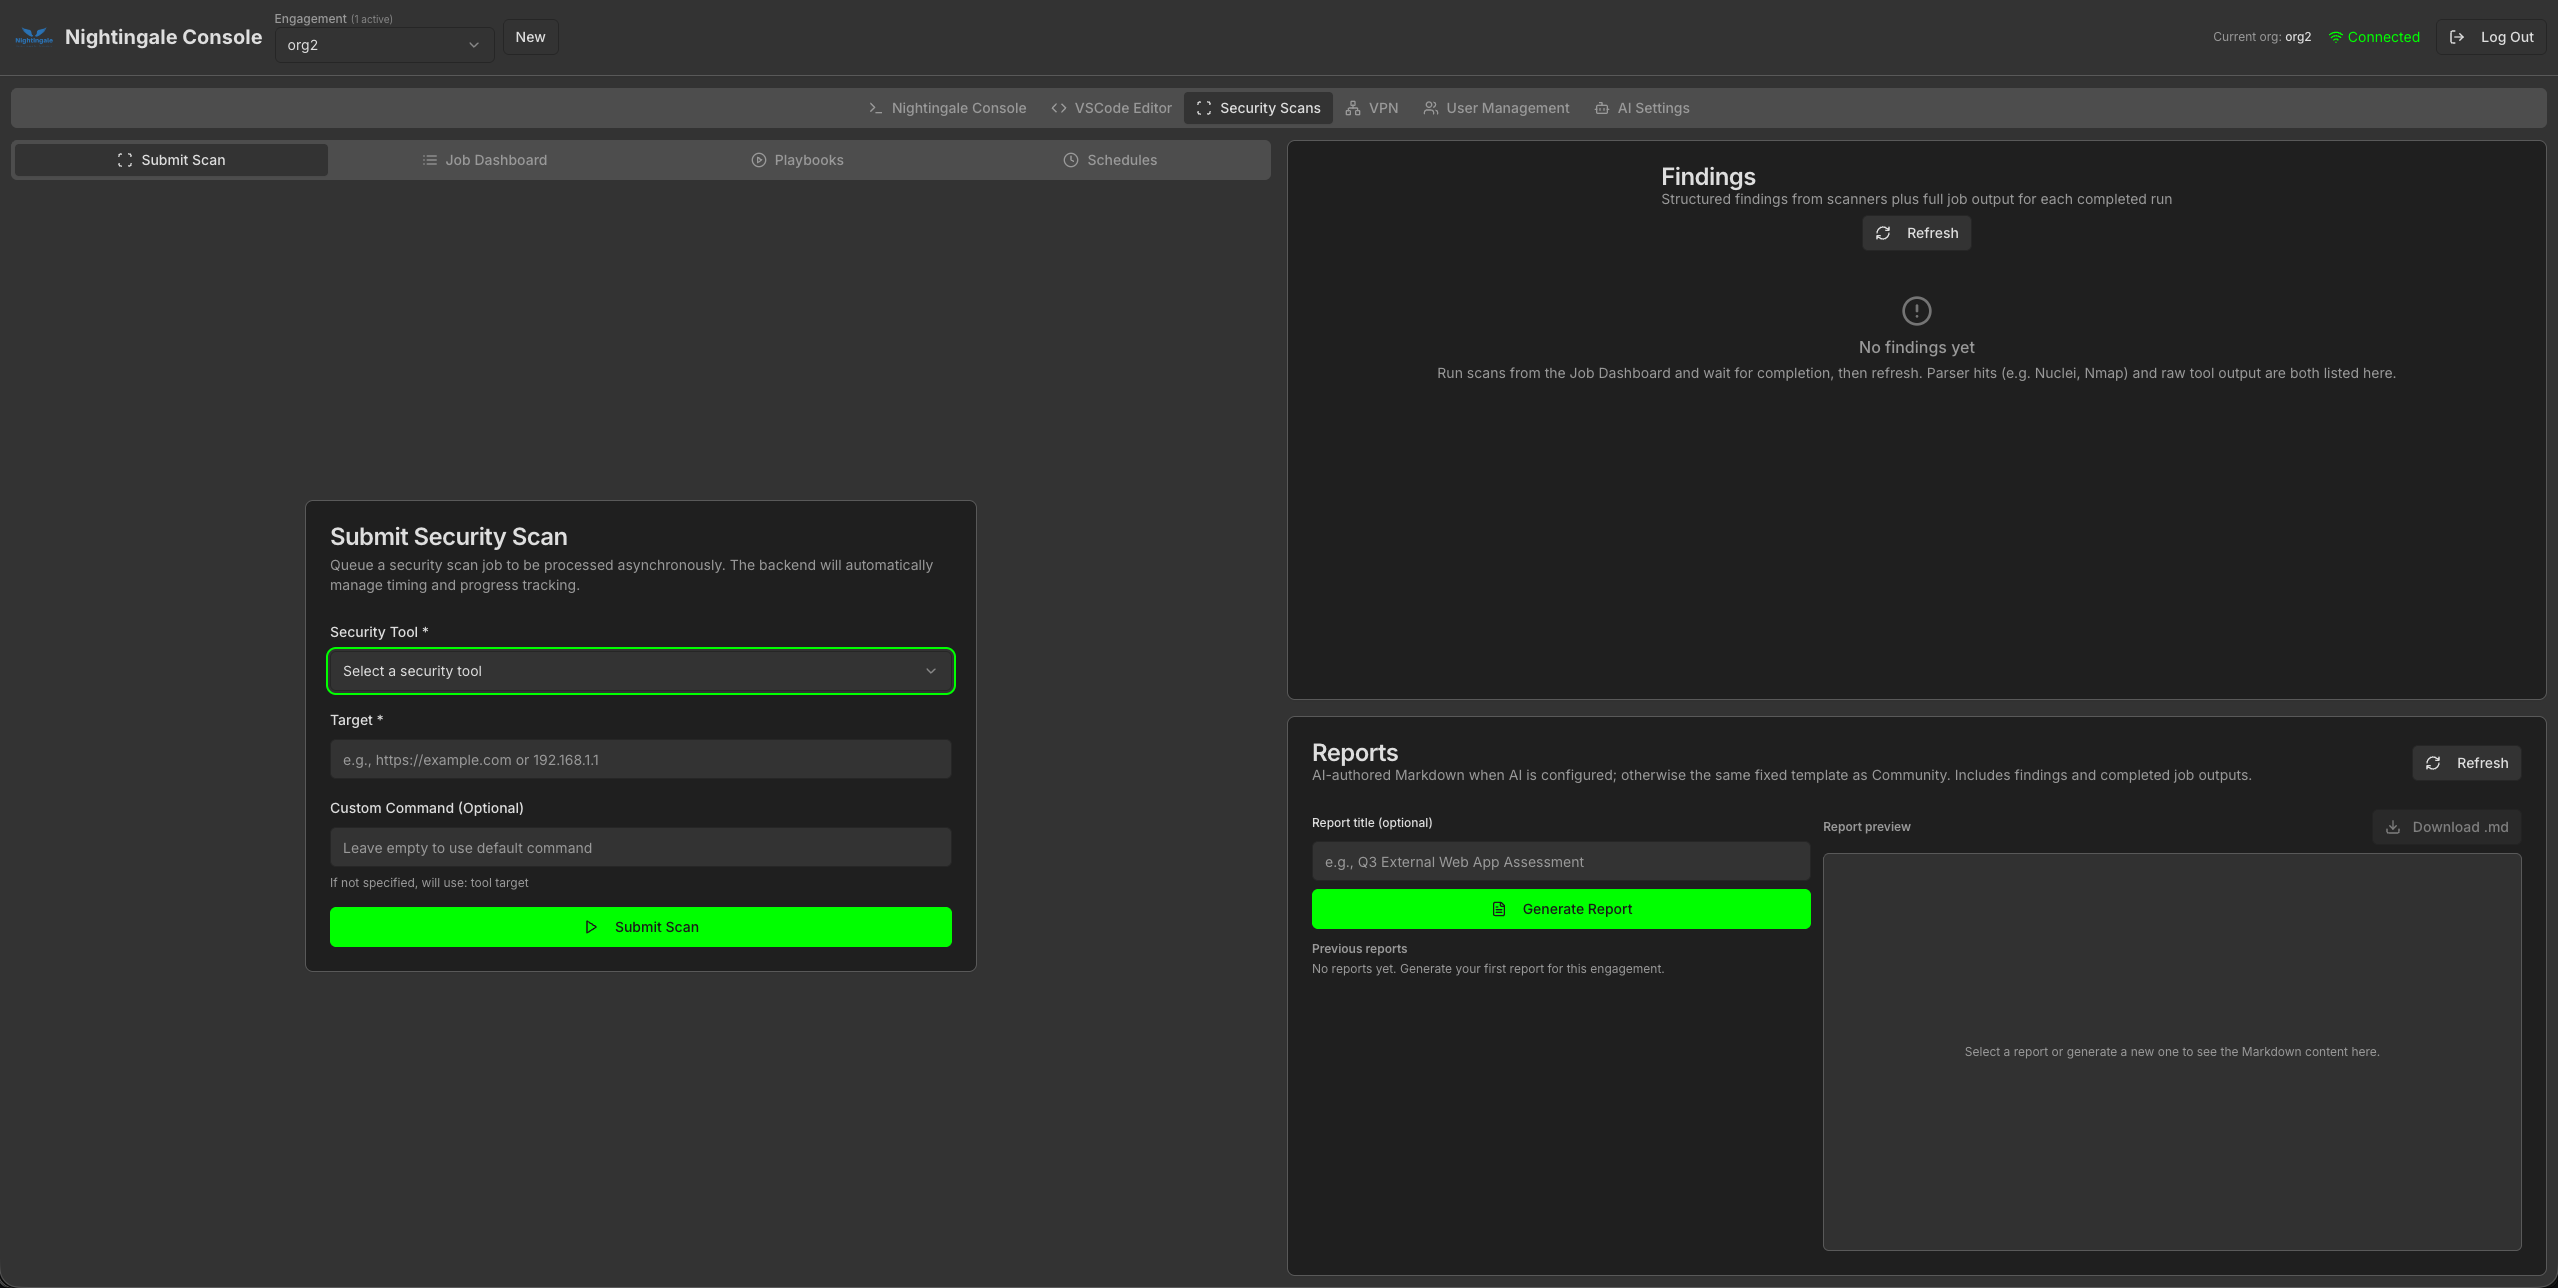Refresh the Reports panel
The image size is (2558, 1288).
tap(2466, 763)
